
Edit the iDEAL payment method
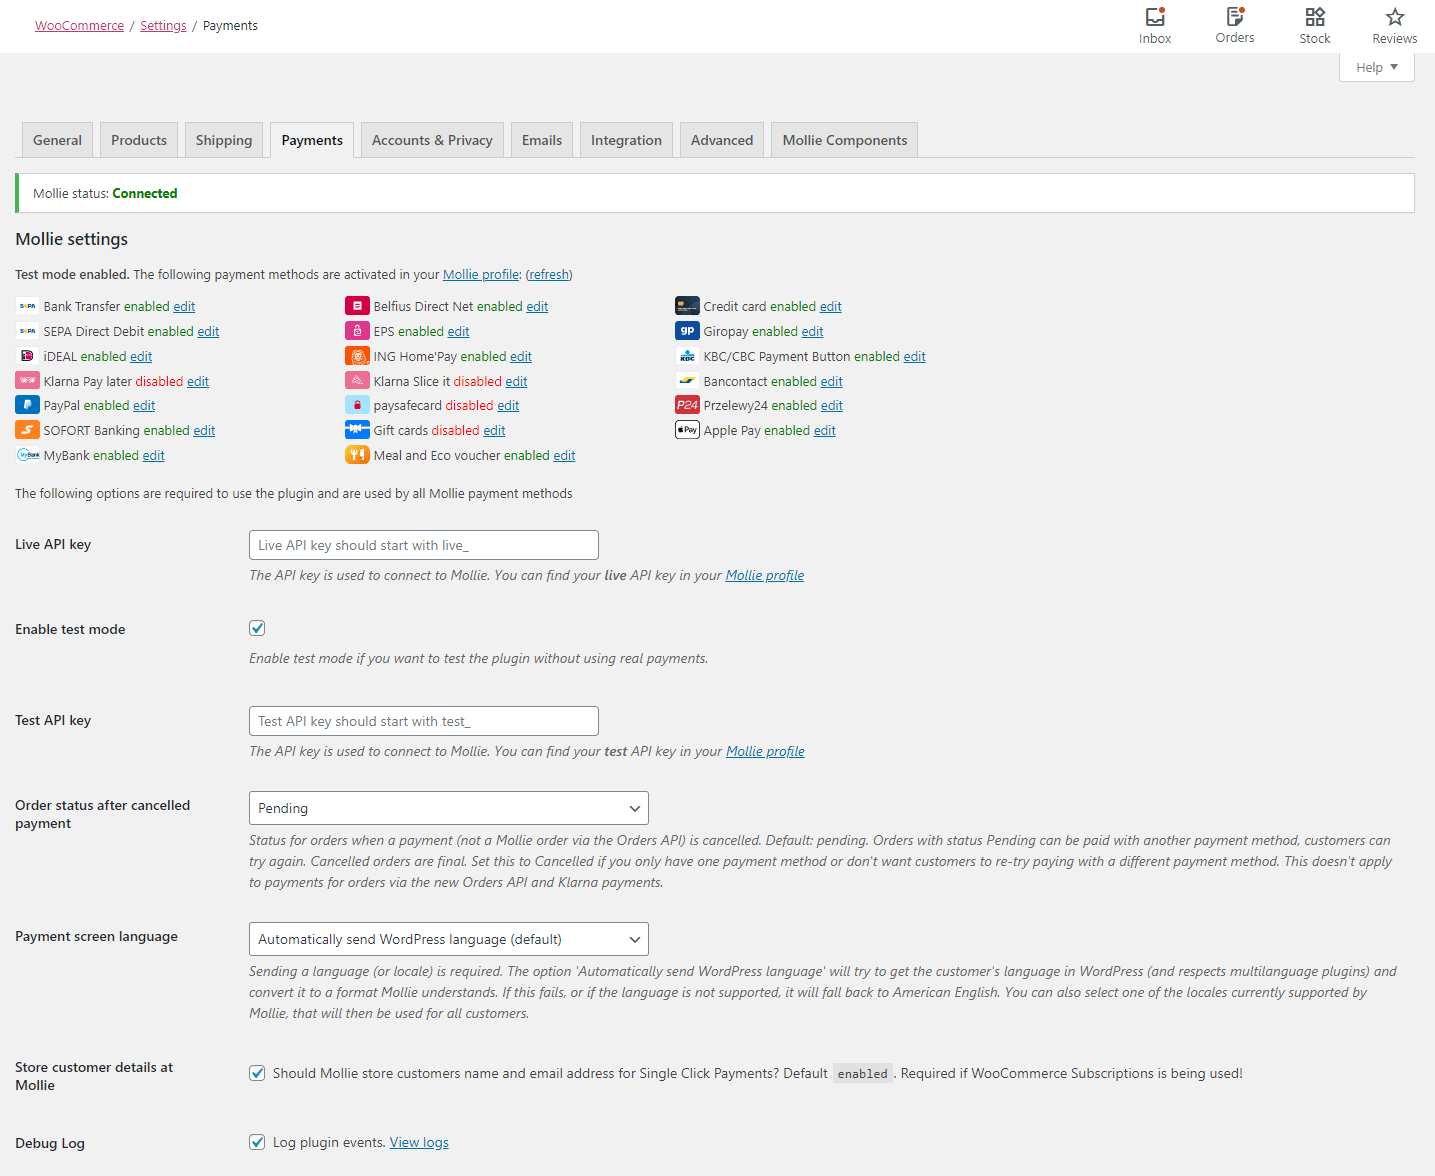click(141, 356)
